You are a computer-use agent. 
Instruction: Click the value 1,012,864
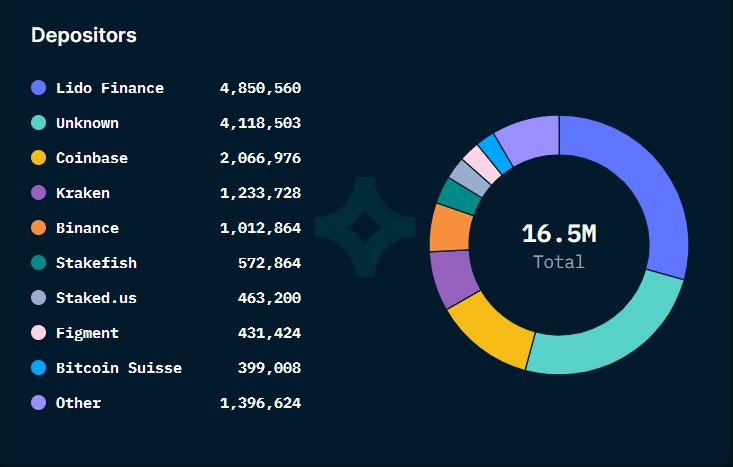260,228
